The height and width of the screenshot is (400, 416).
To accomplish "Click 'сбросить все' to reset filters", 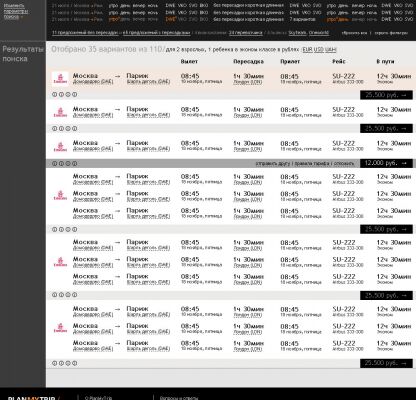I will [x=354, y=33].
